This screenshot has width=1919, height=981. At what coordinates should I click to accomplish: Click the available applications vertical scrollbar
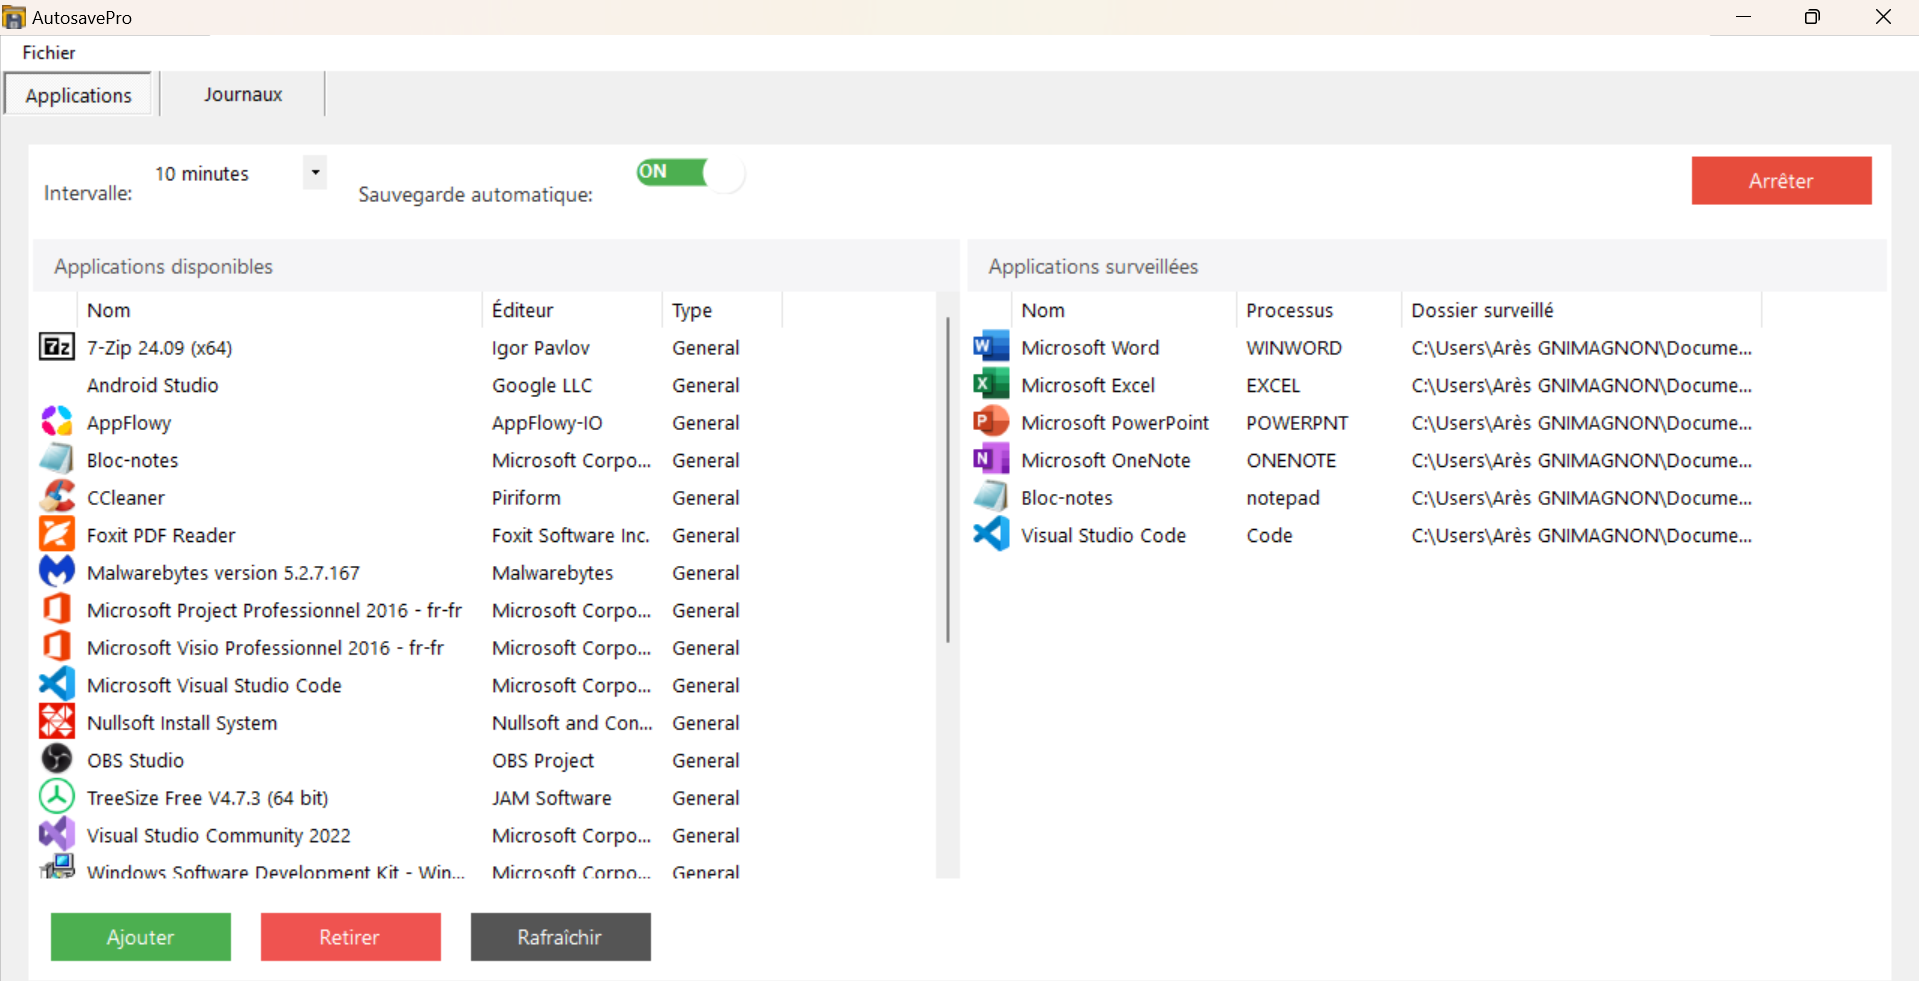pos(948,480)
